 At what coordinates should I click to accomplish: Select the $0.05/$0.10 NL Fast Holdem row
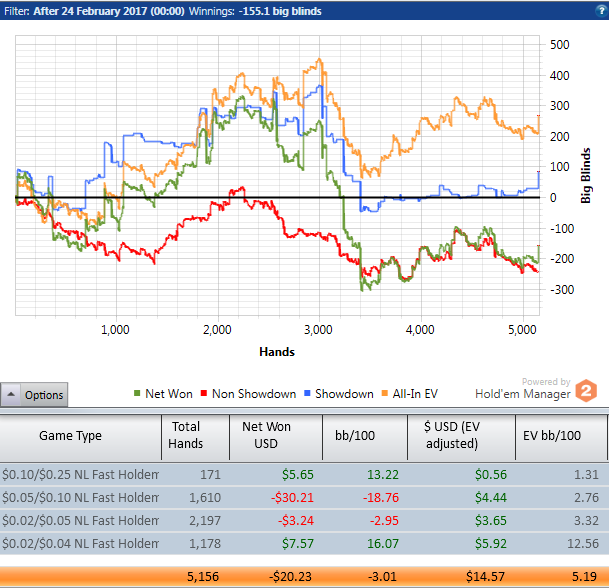[304, 497]
